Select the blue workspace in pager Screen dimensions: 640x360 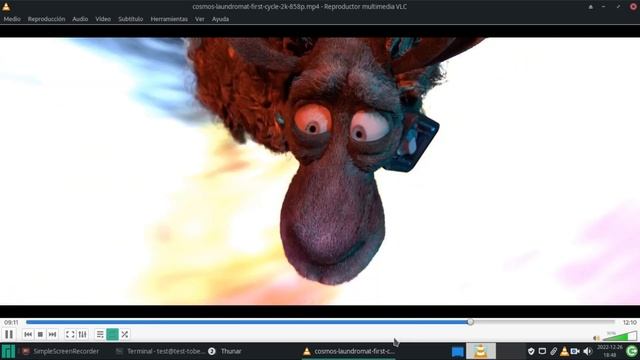[458, 351]
